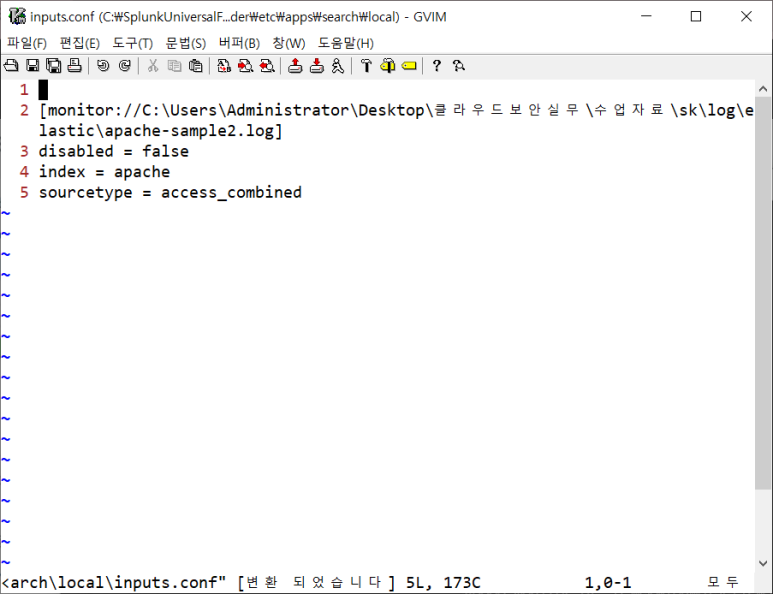Click line number 1

tap(24, 90)
